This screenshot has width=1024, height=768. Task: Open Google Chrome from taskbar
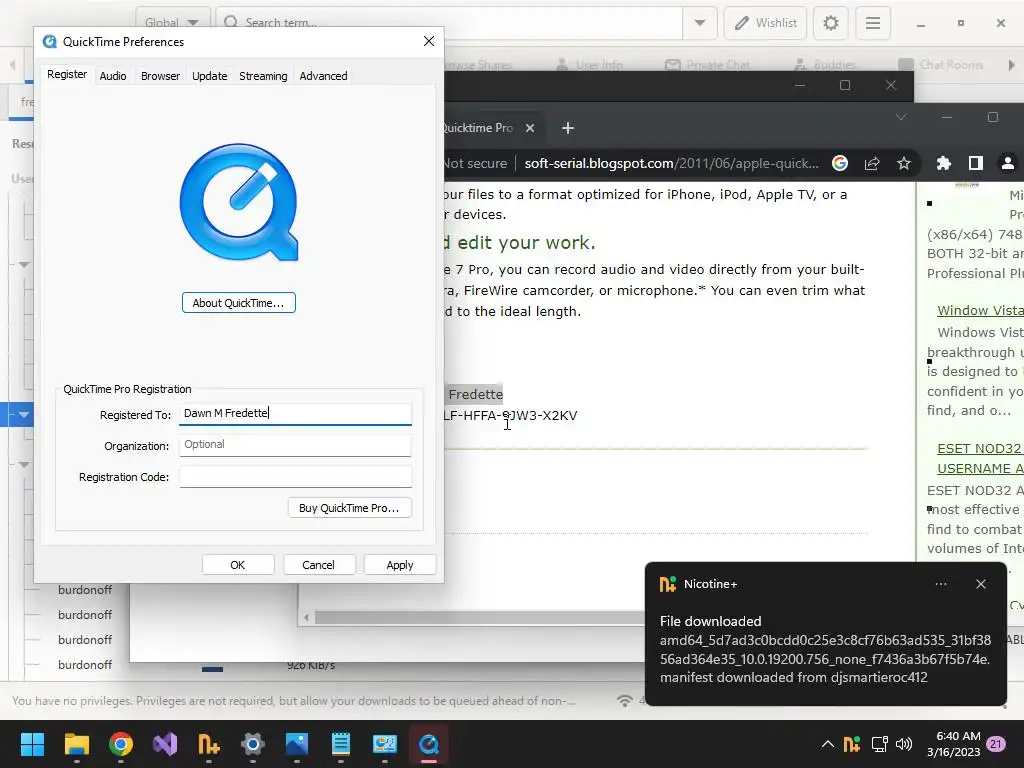click(121, 744)
